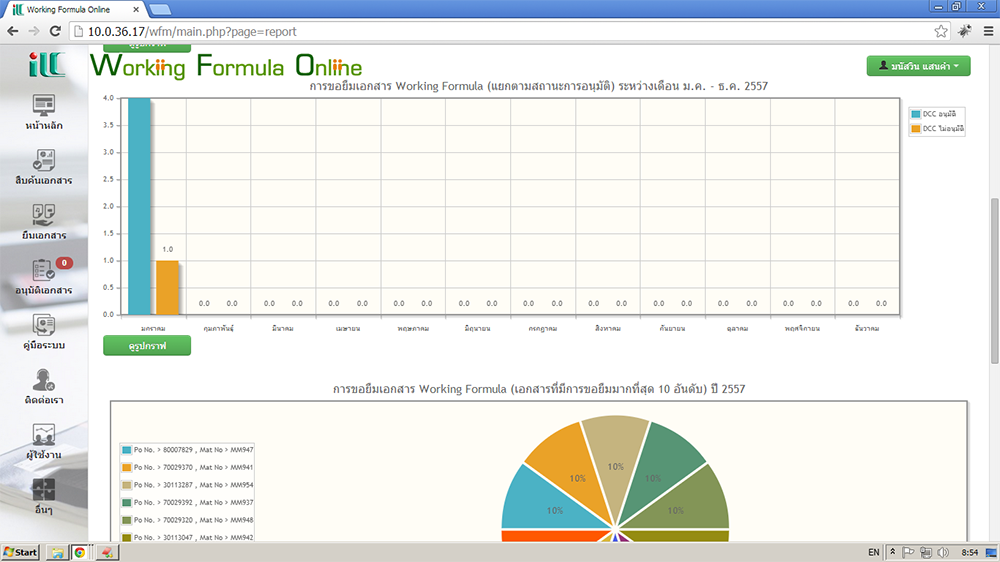Click the paint application icon in the taskbar

(x=107, y=552)
